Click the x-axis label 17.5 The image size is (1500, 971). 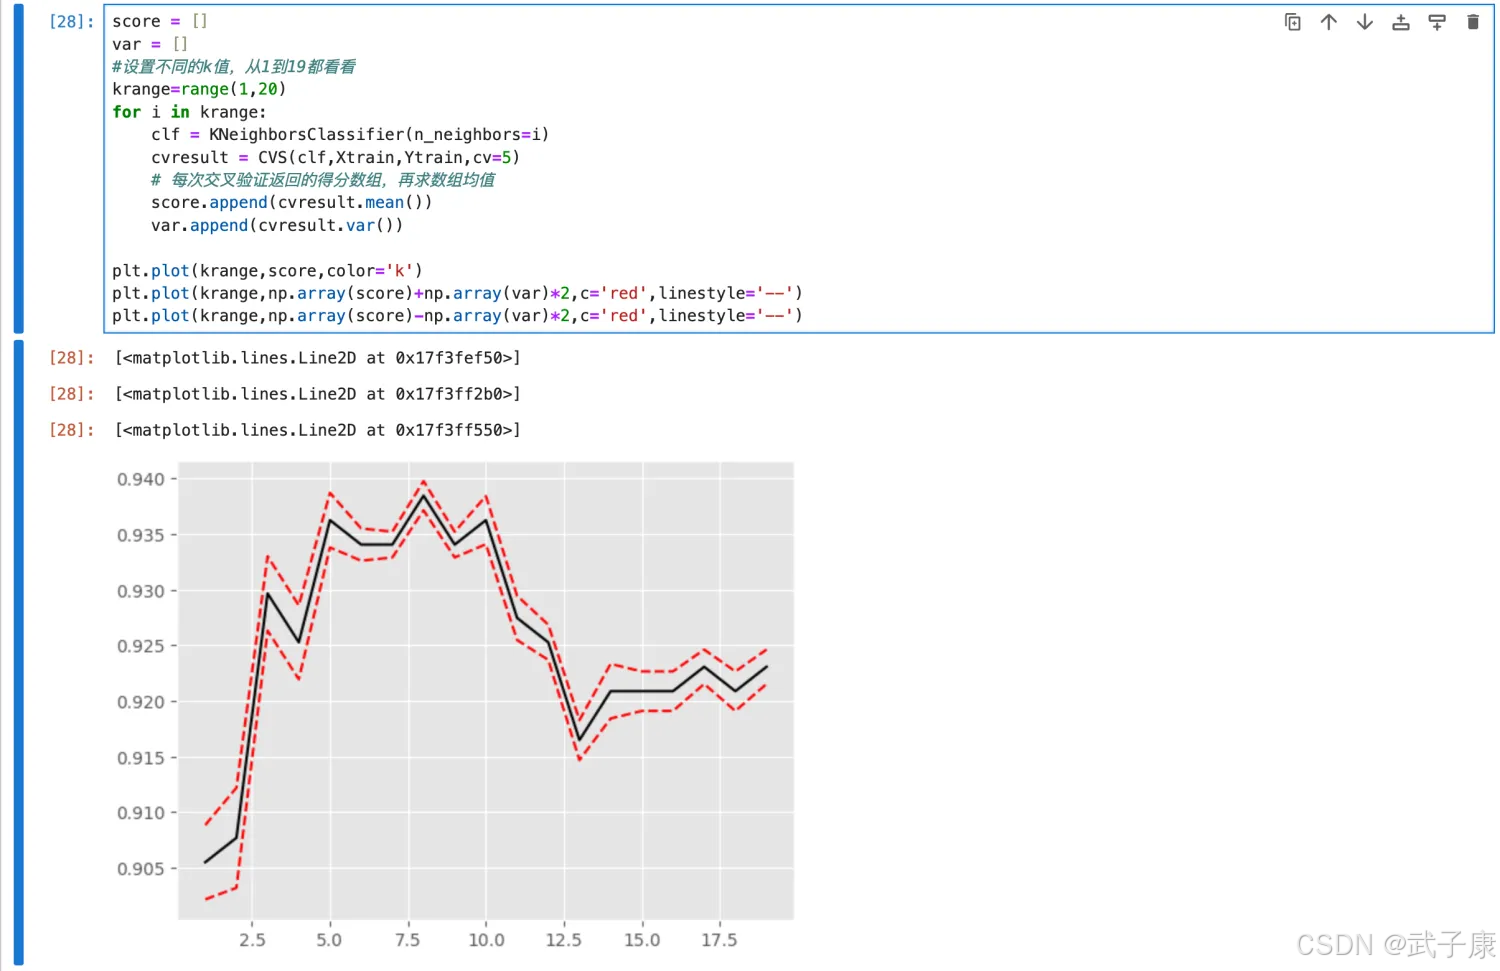(719, 940)
